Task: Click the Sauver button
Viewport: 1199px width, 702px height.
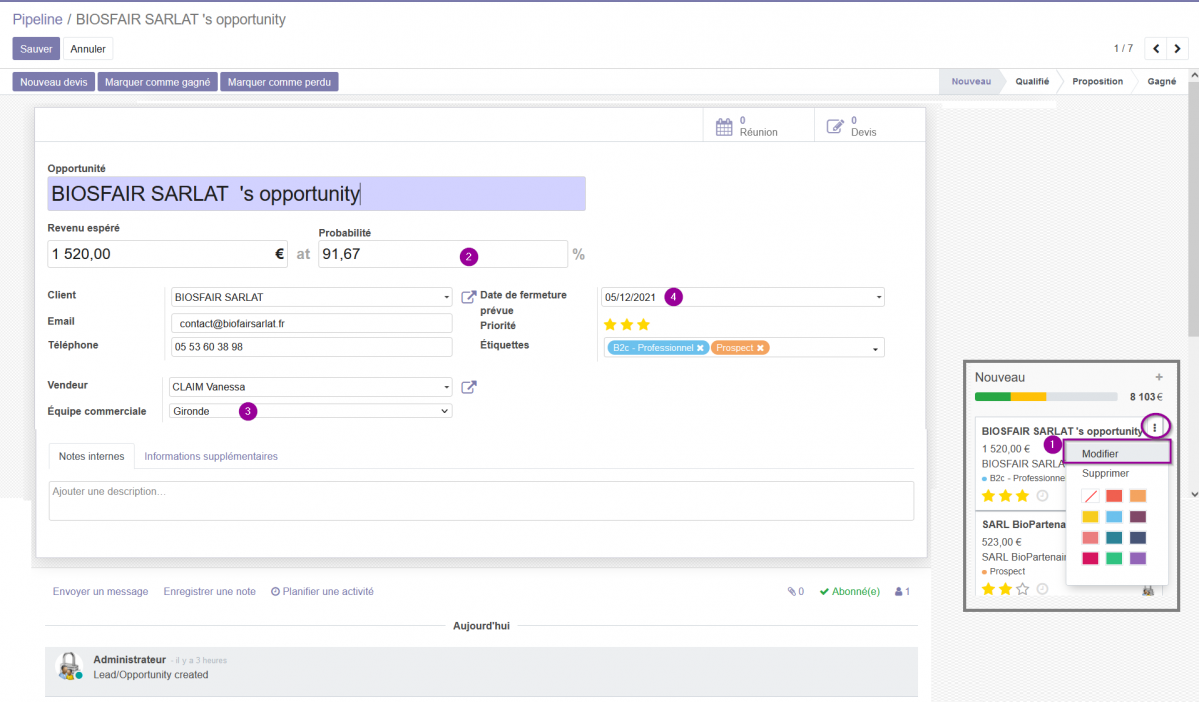Action: [x=36, y=49]
